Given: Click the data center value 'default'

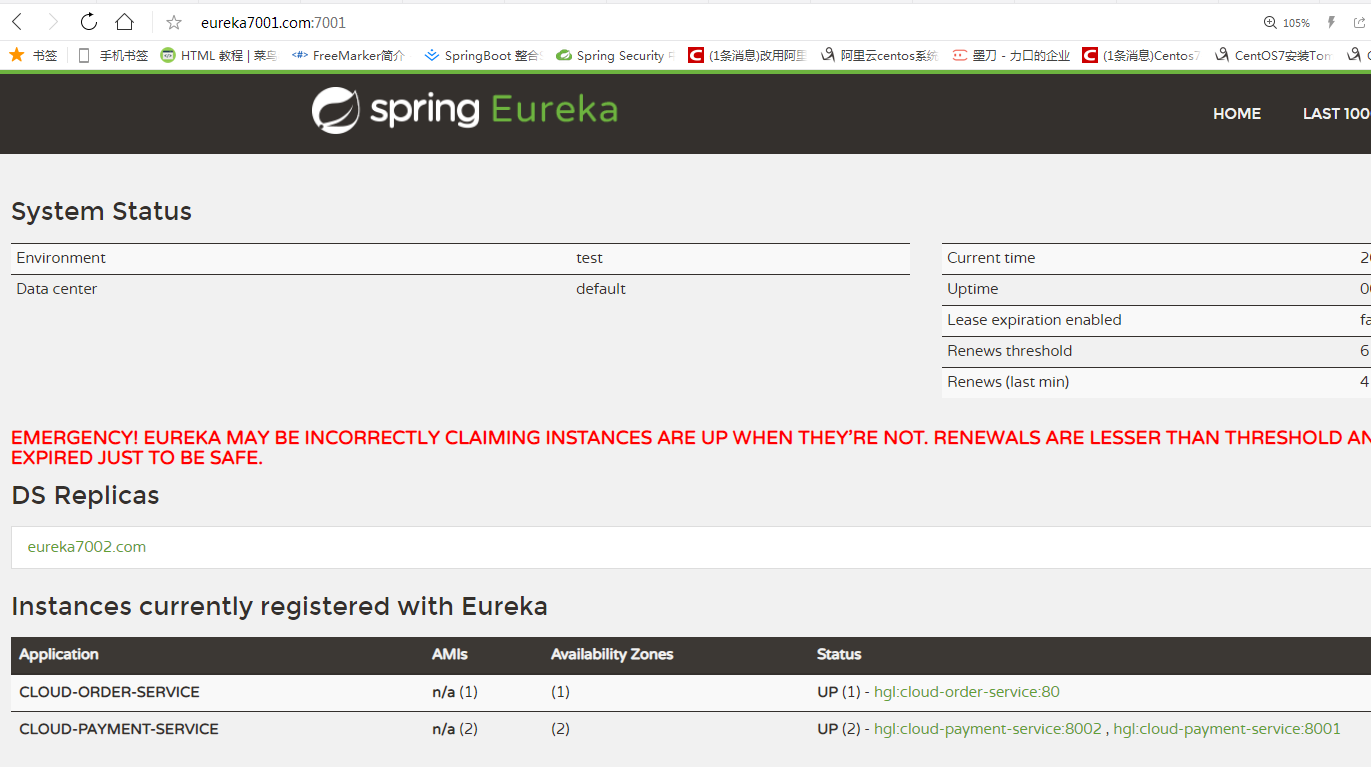Looking at the screenshot, I should [x=601, y=289].
